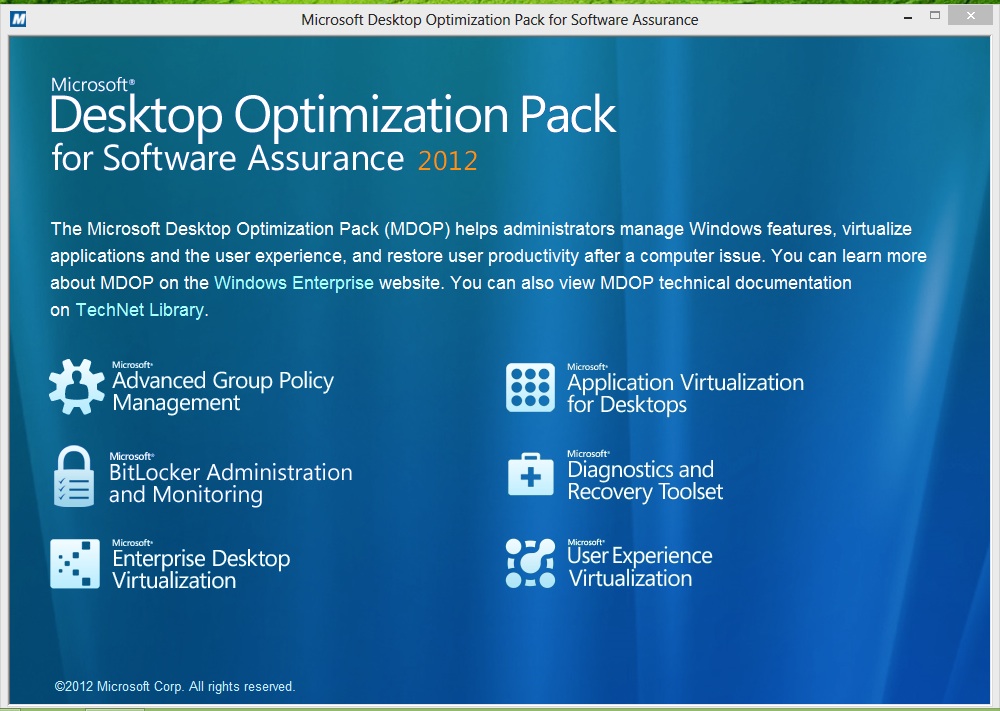The height and width of the screenshot is (711, 1000).
Task: Select the User Experience Virtualization text label
Action: coord(639,567)
